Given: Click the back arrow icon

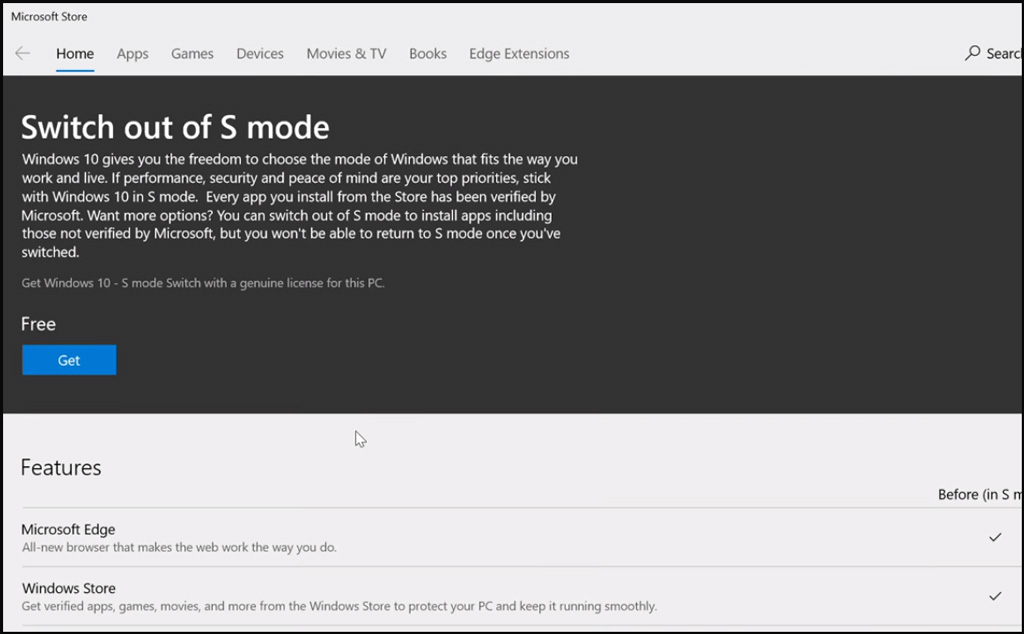Looking at the screenshot, I should (23, 54).
